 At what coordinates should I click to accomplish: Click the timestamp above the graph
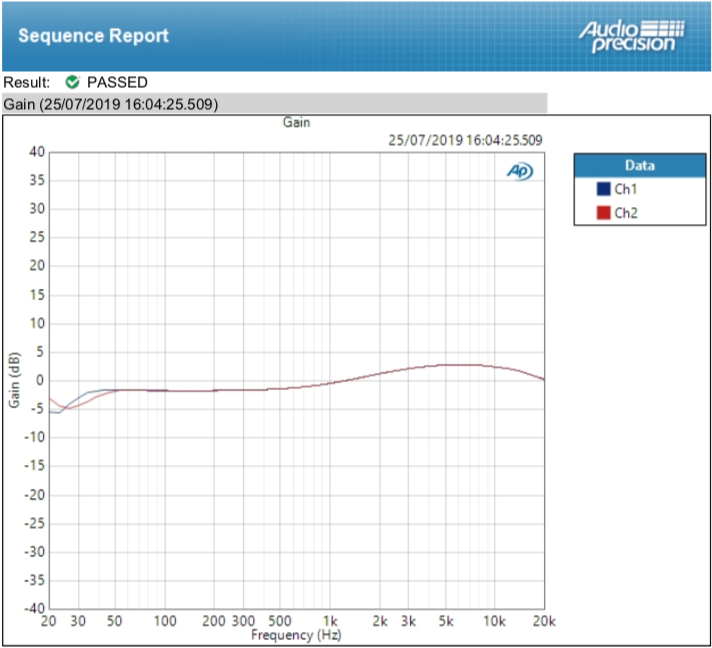[465, 140]
